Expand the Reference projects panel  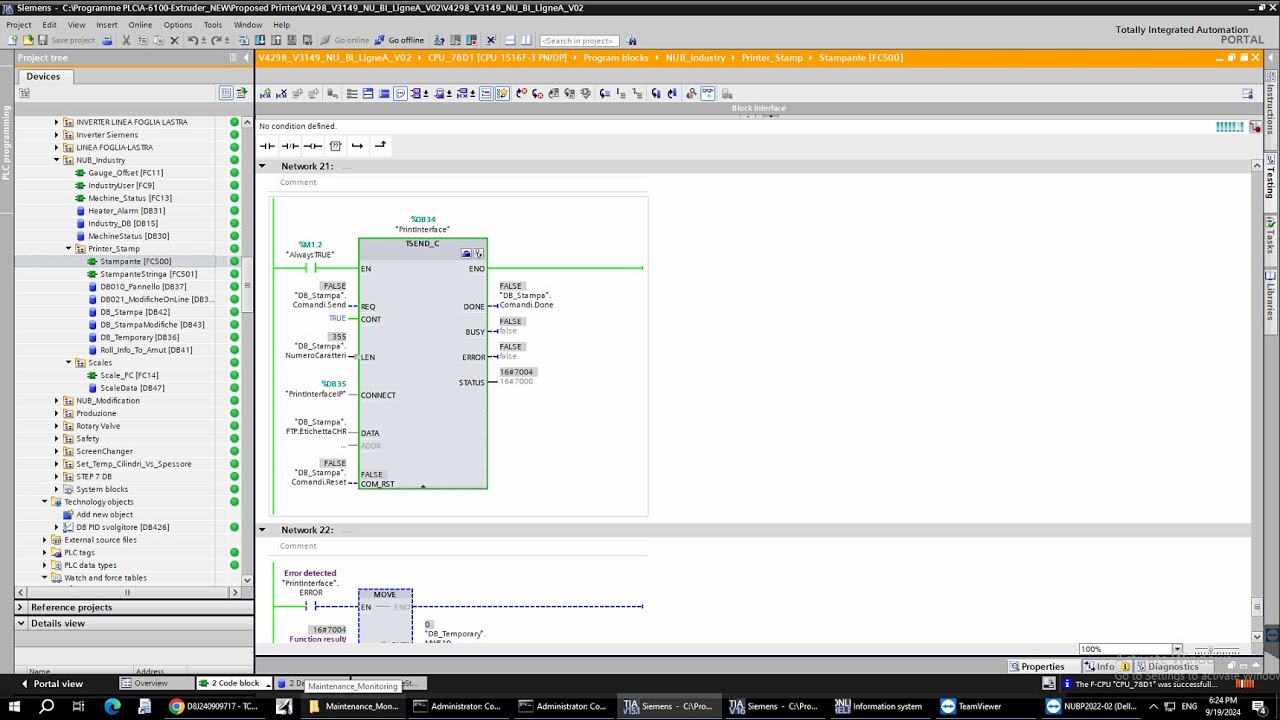[20, 607]
